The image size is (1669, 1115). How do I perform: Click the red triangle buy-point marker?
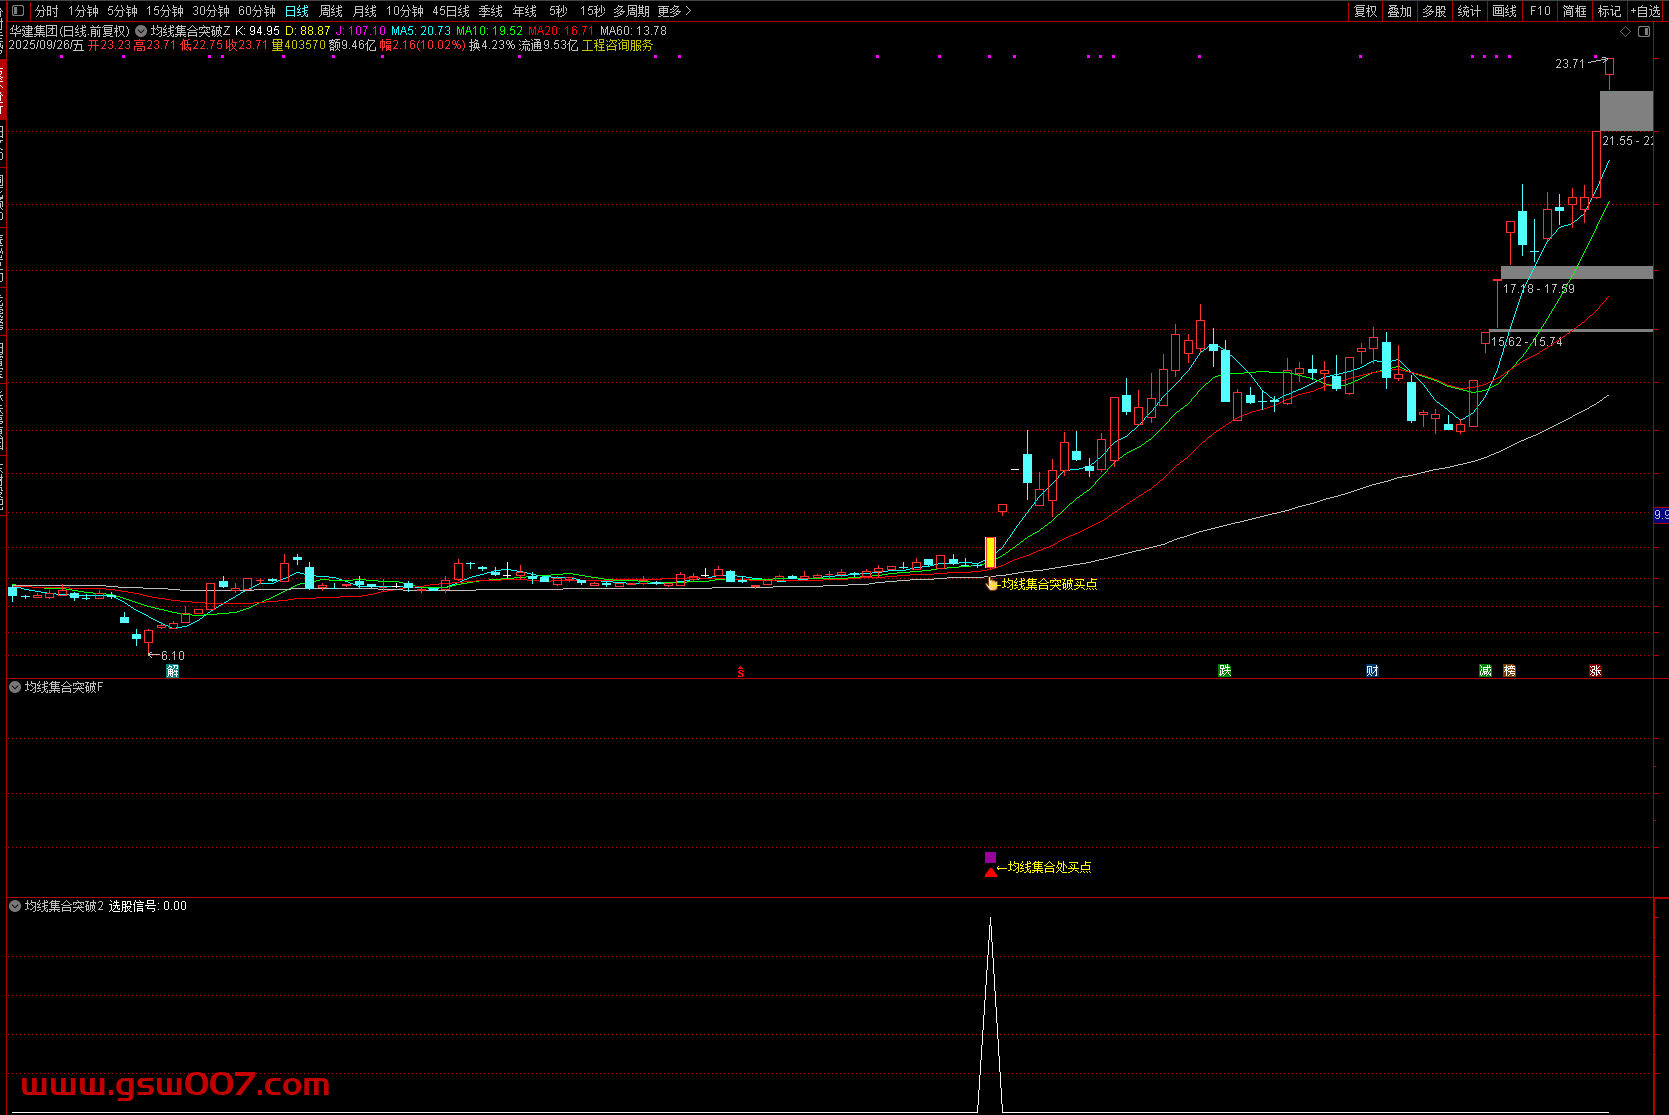[x=991, y=872]
